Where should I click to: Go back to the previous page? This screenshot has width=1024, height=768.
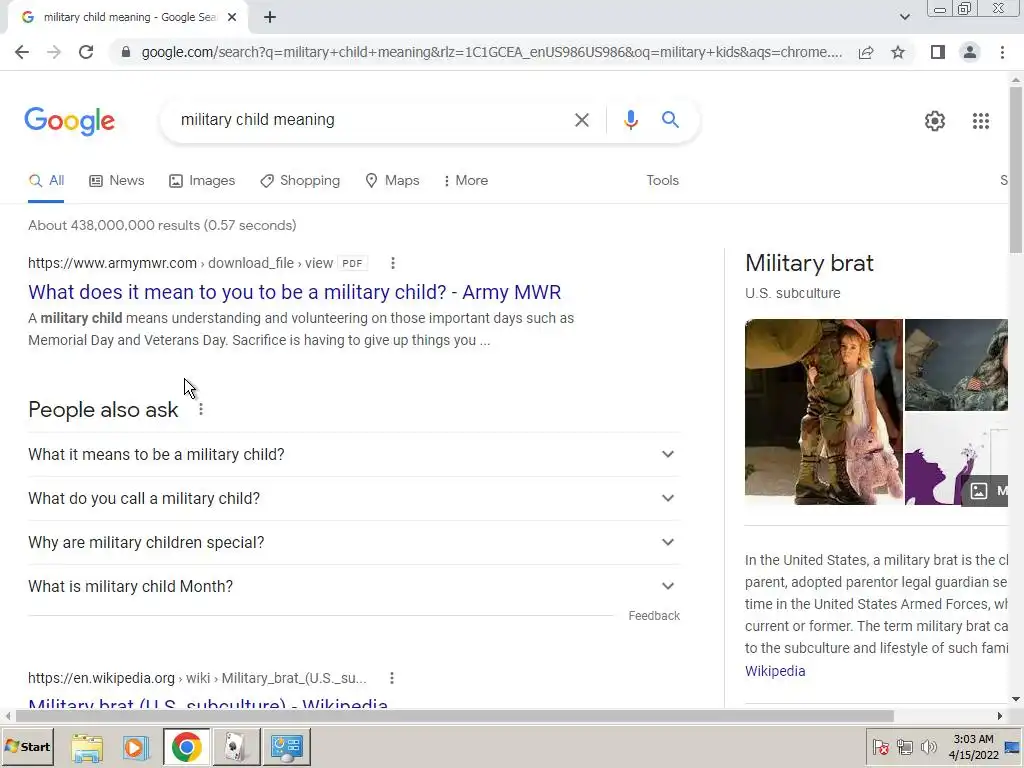(22, 52)
